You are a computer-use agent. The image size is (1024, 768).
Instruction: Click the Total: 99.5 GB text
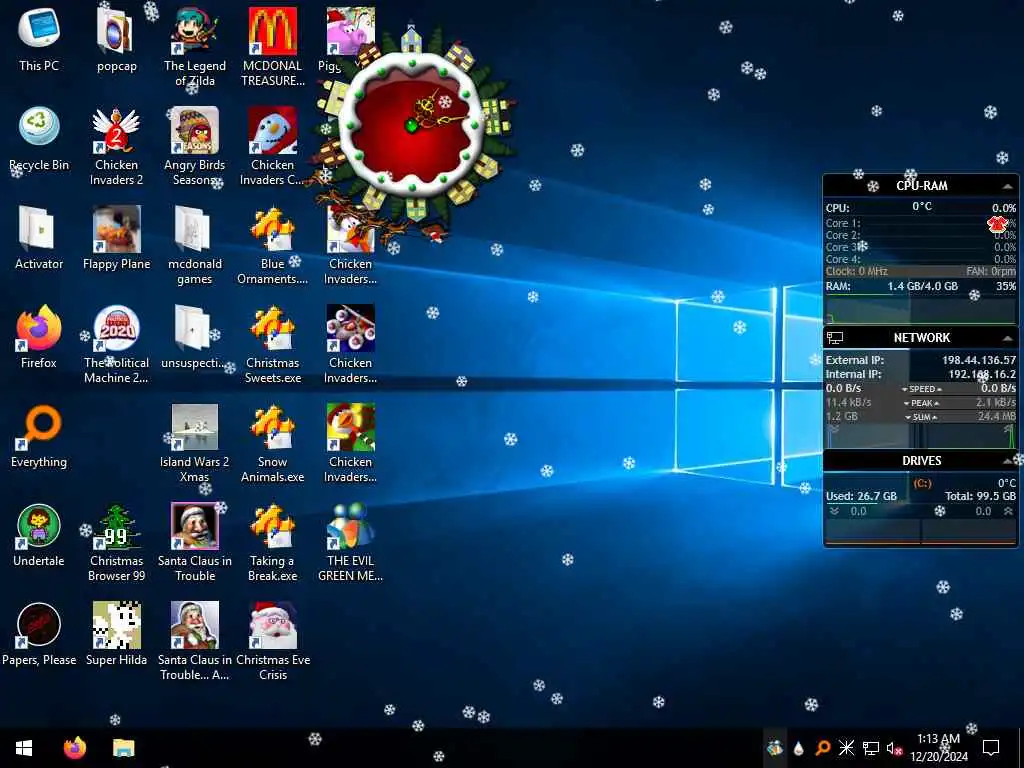(x=980, y=496)
